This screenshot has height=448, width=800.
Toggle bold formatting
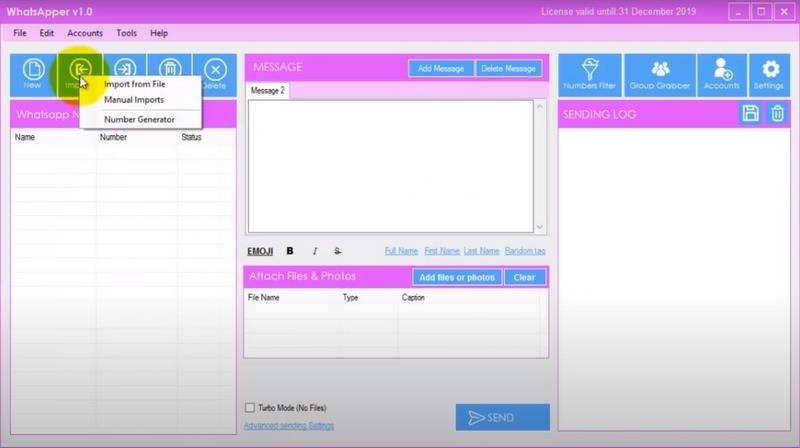point(290,251)
